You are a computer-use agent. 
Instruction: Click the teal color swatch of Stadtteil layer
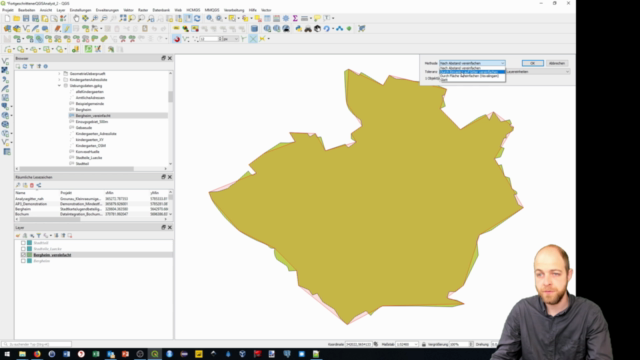[29, 243]
